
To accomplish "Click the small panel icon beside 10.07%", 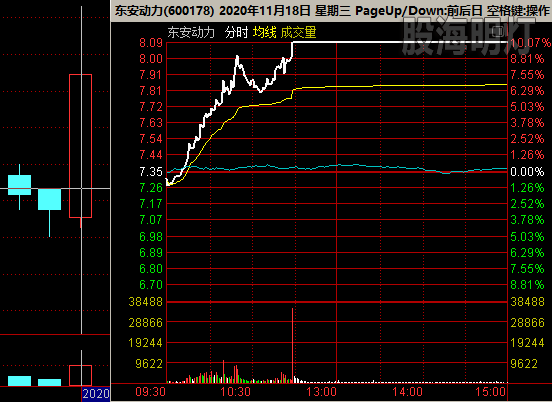I will tap(498, 32).
